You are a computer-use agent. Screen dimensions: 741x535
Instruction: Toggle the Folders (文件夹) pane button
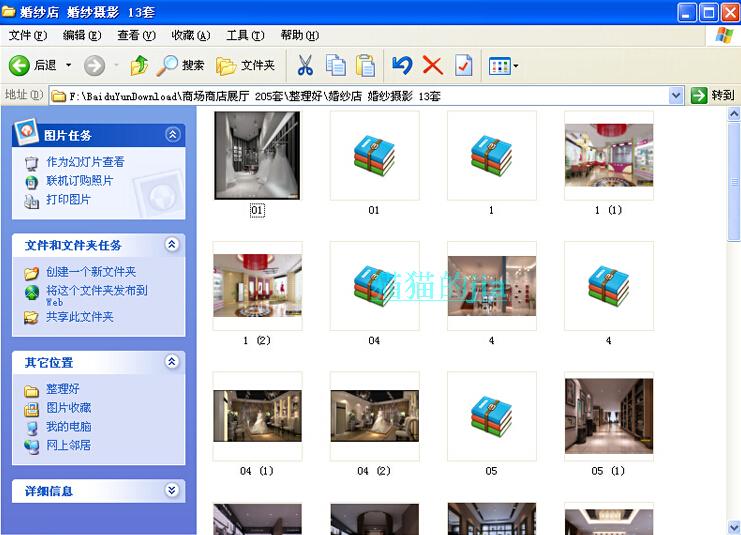click(x=245, y=66)
